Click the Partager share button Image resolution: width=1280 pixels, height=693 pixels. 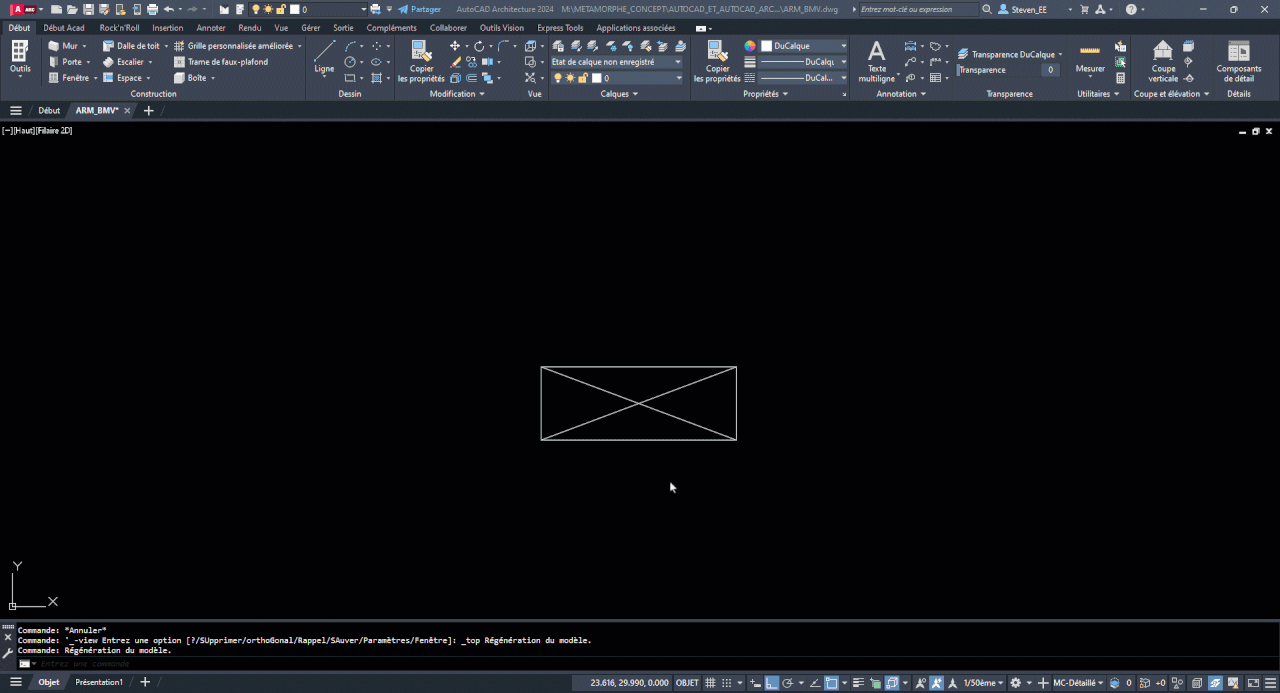click(420, 9)
